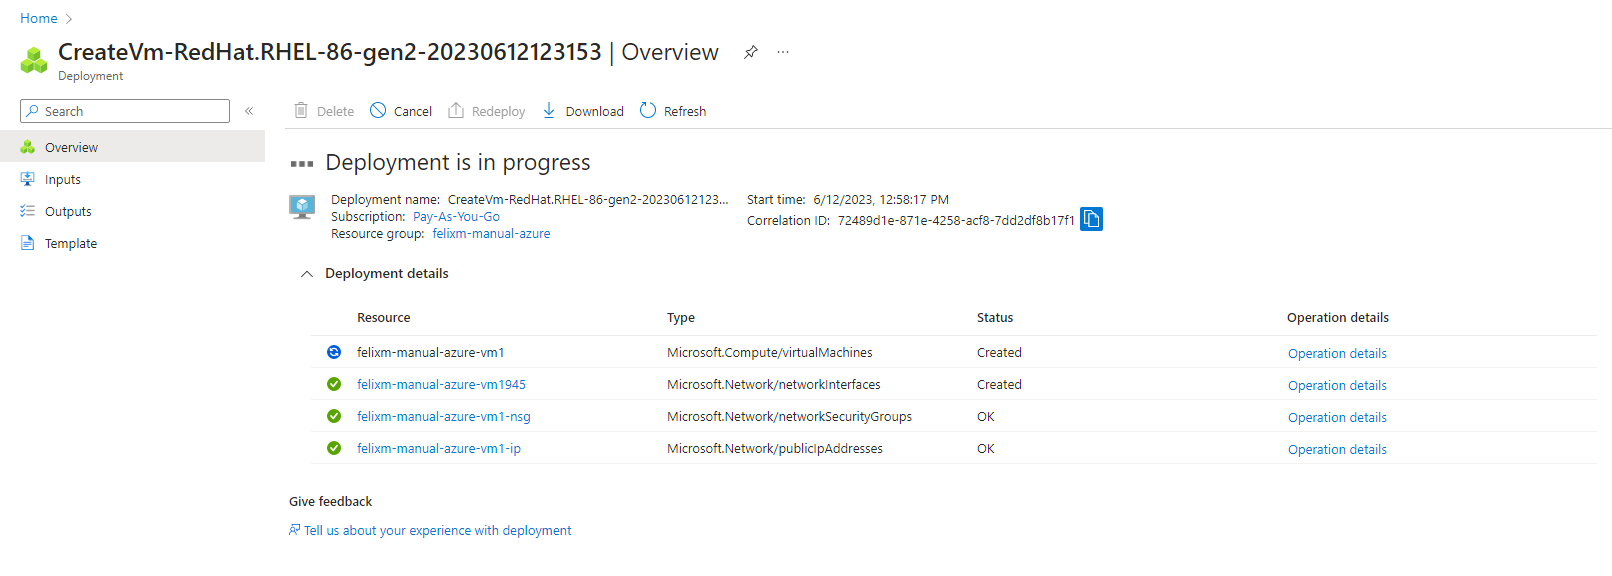Refresh the deployment overview

pyautogui.click(x=673, y=111)
